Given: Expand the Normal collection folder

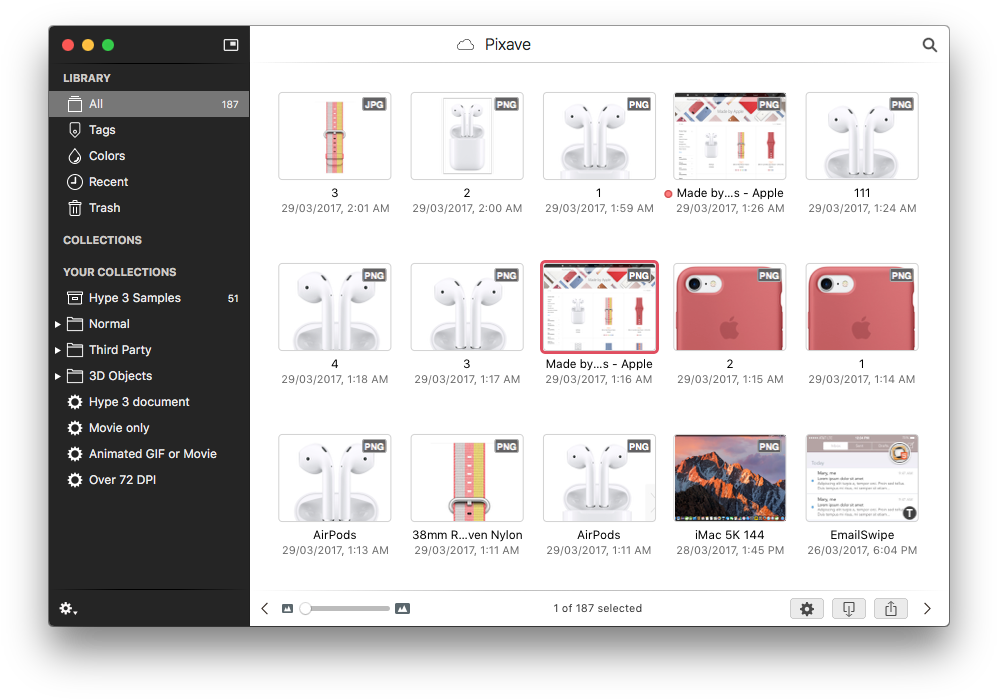Looking at the screenshot, I should (58, 324).
